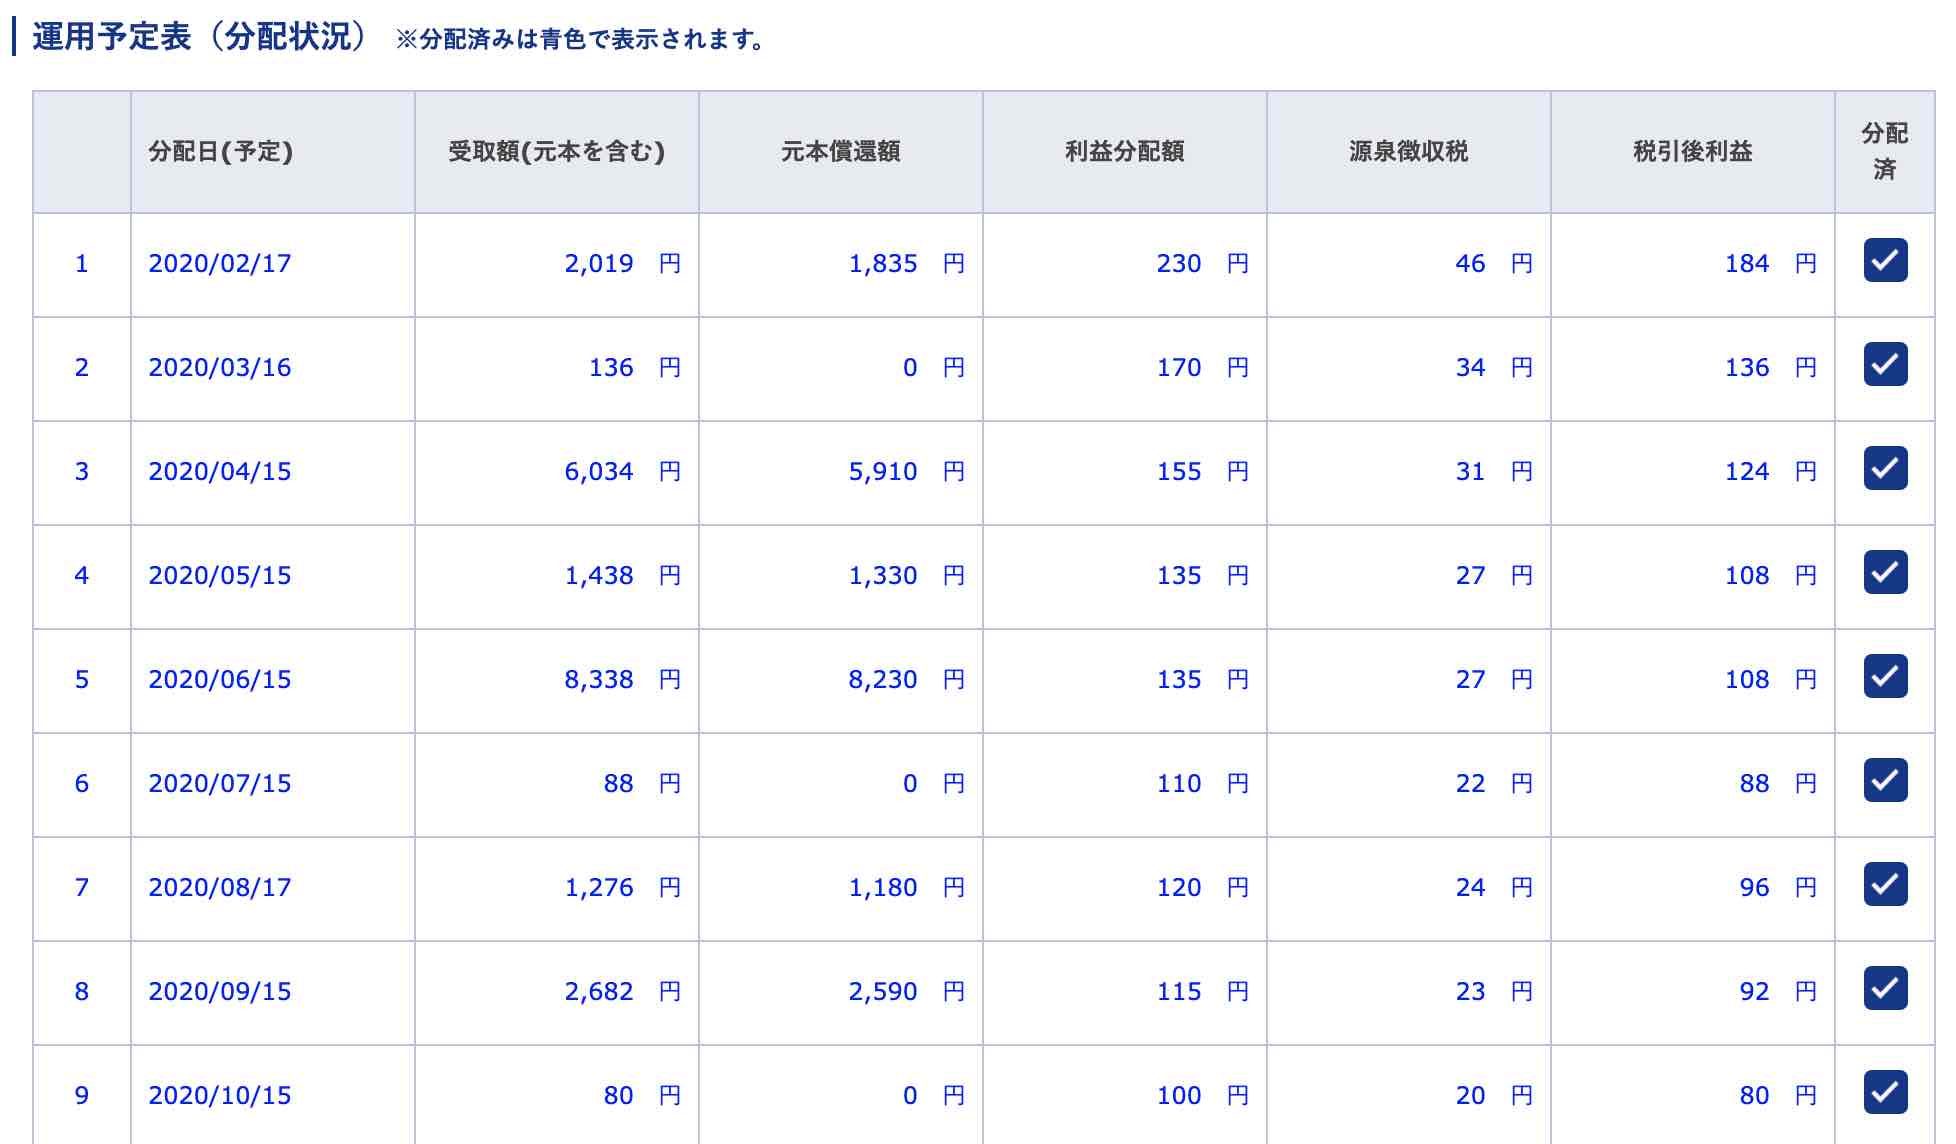Click the note ※分配済みは青色で表示されます。

tap(580, 39)
